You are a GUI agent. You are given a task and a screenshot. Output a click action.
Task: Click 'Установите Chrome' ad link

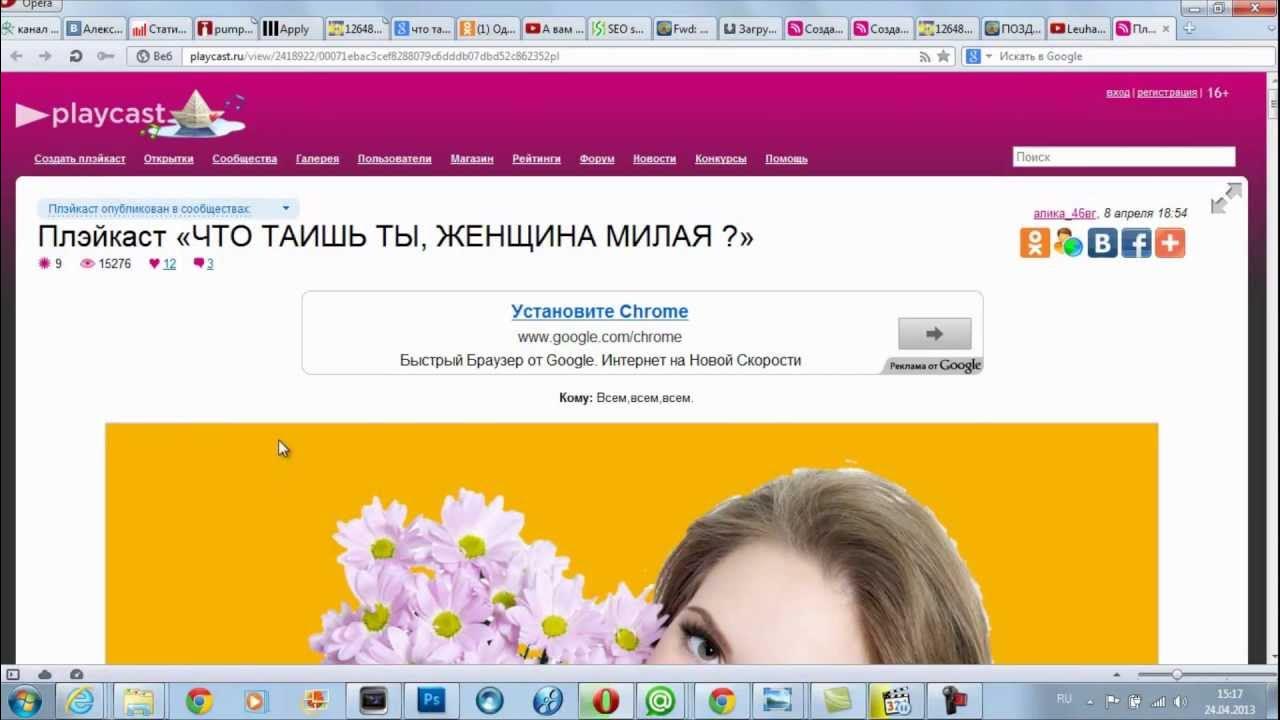point(599,311)
